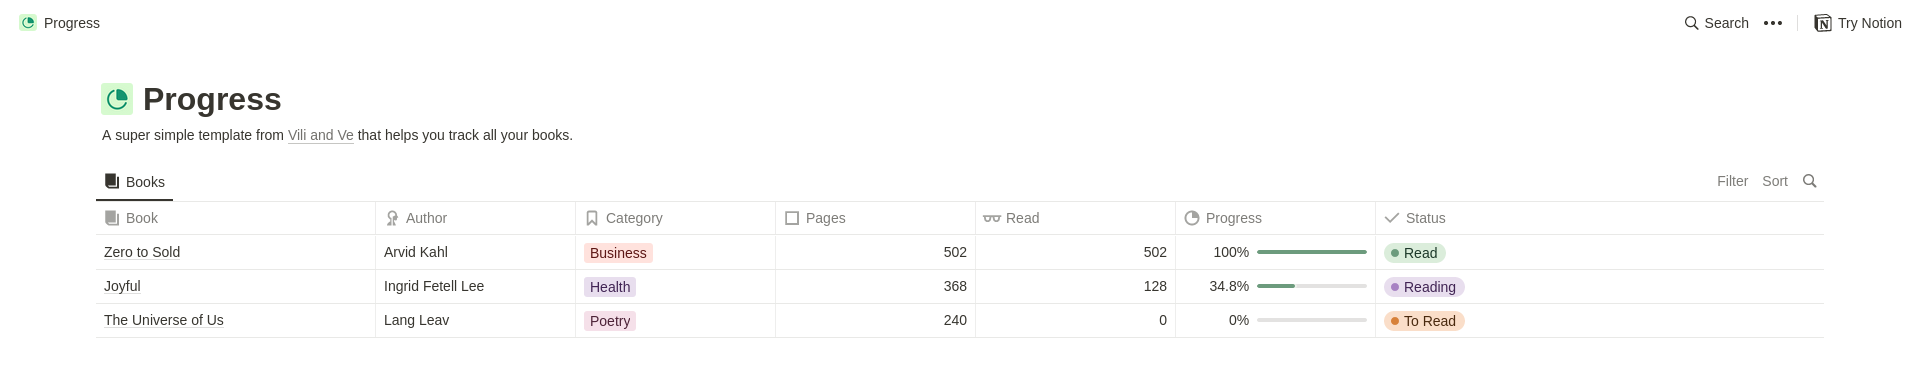Click the magnifier icon next to Sort
Viewport: 1919px width, 371px height.
pos(1809,181)
